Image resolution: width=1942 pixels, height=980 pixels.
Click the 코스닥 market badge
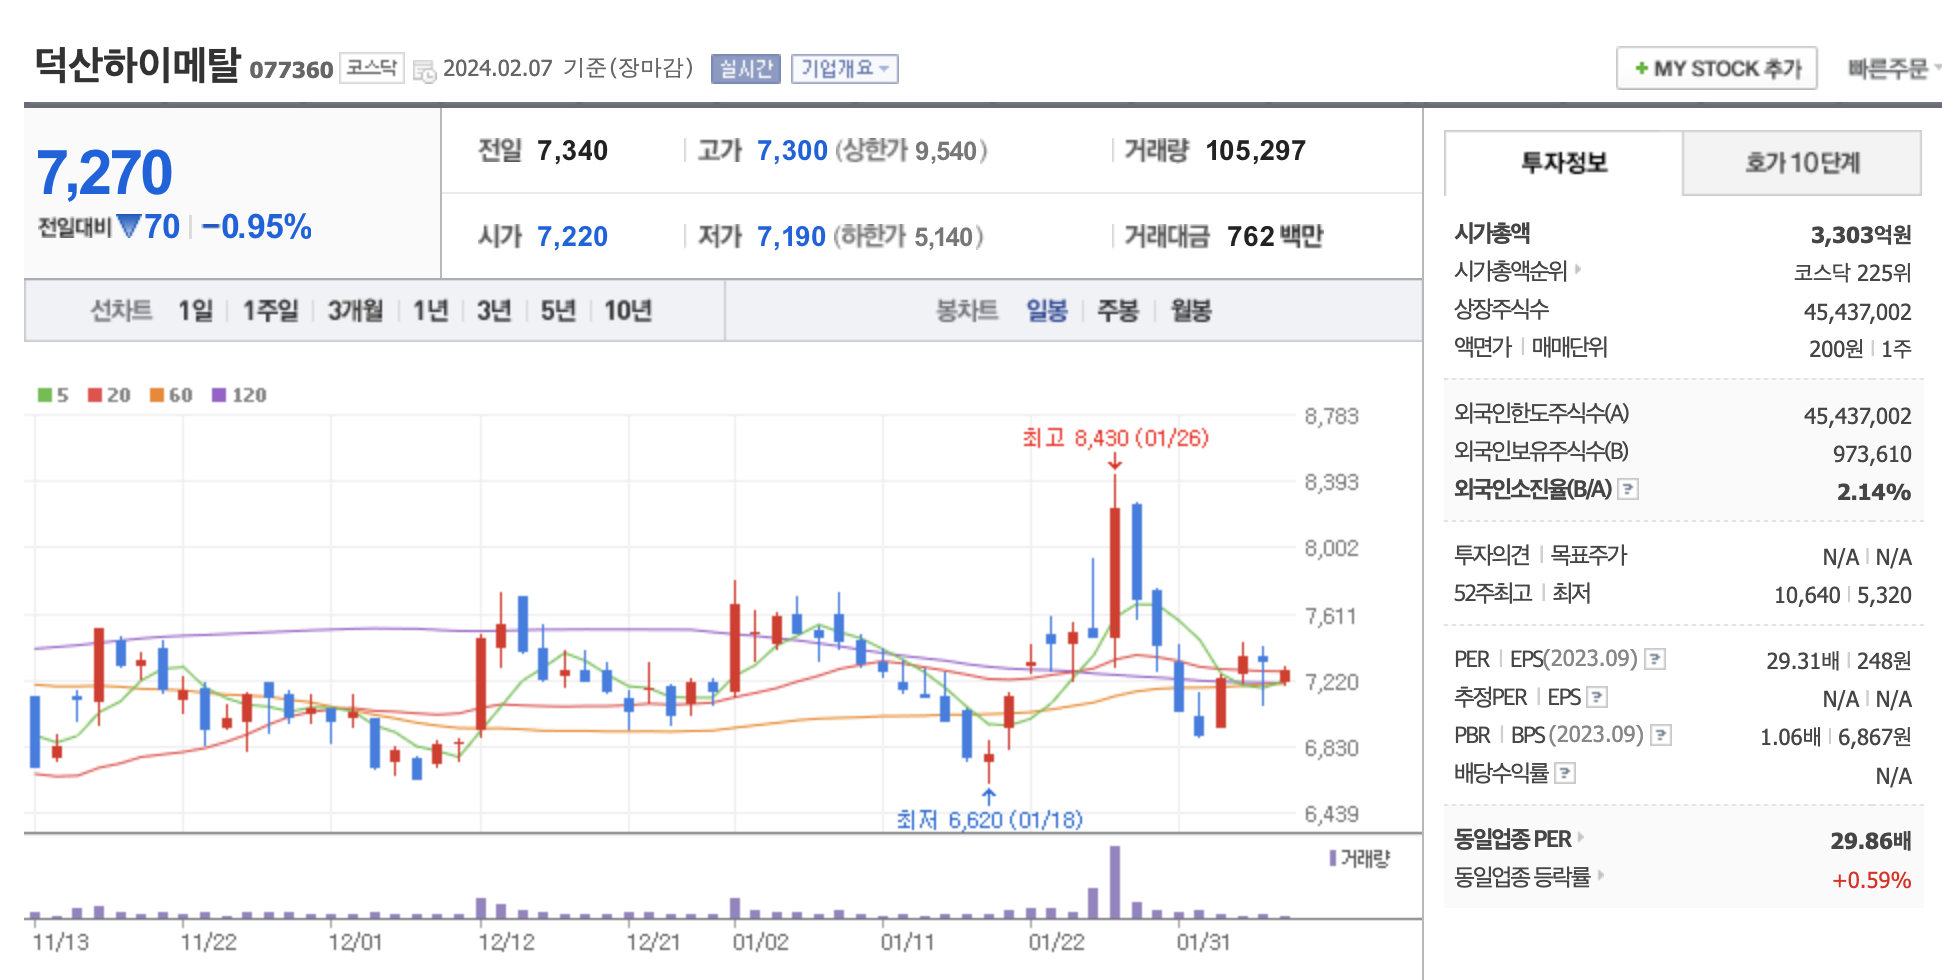[x=372, y=68]
